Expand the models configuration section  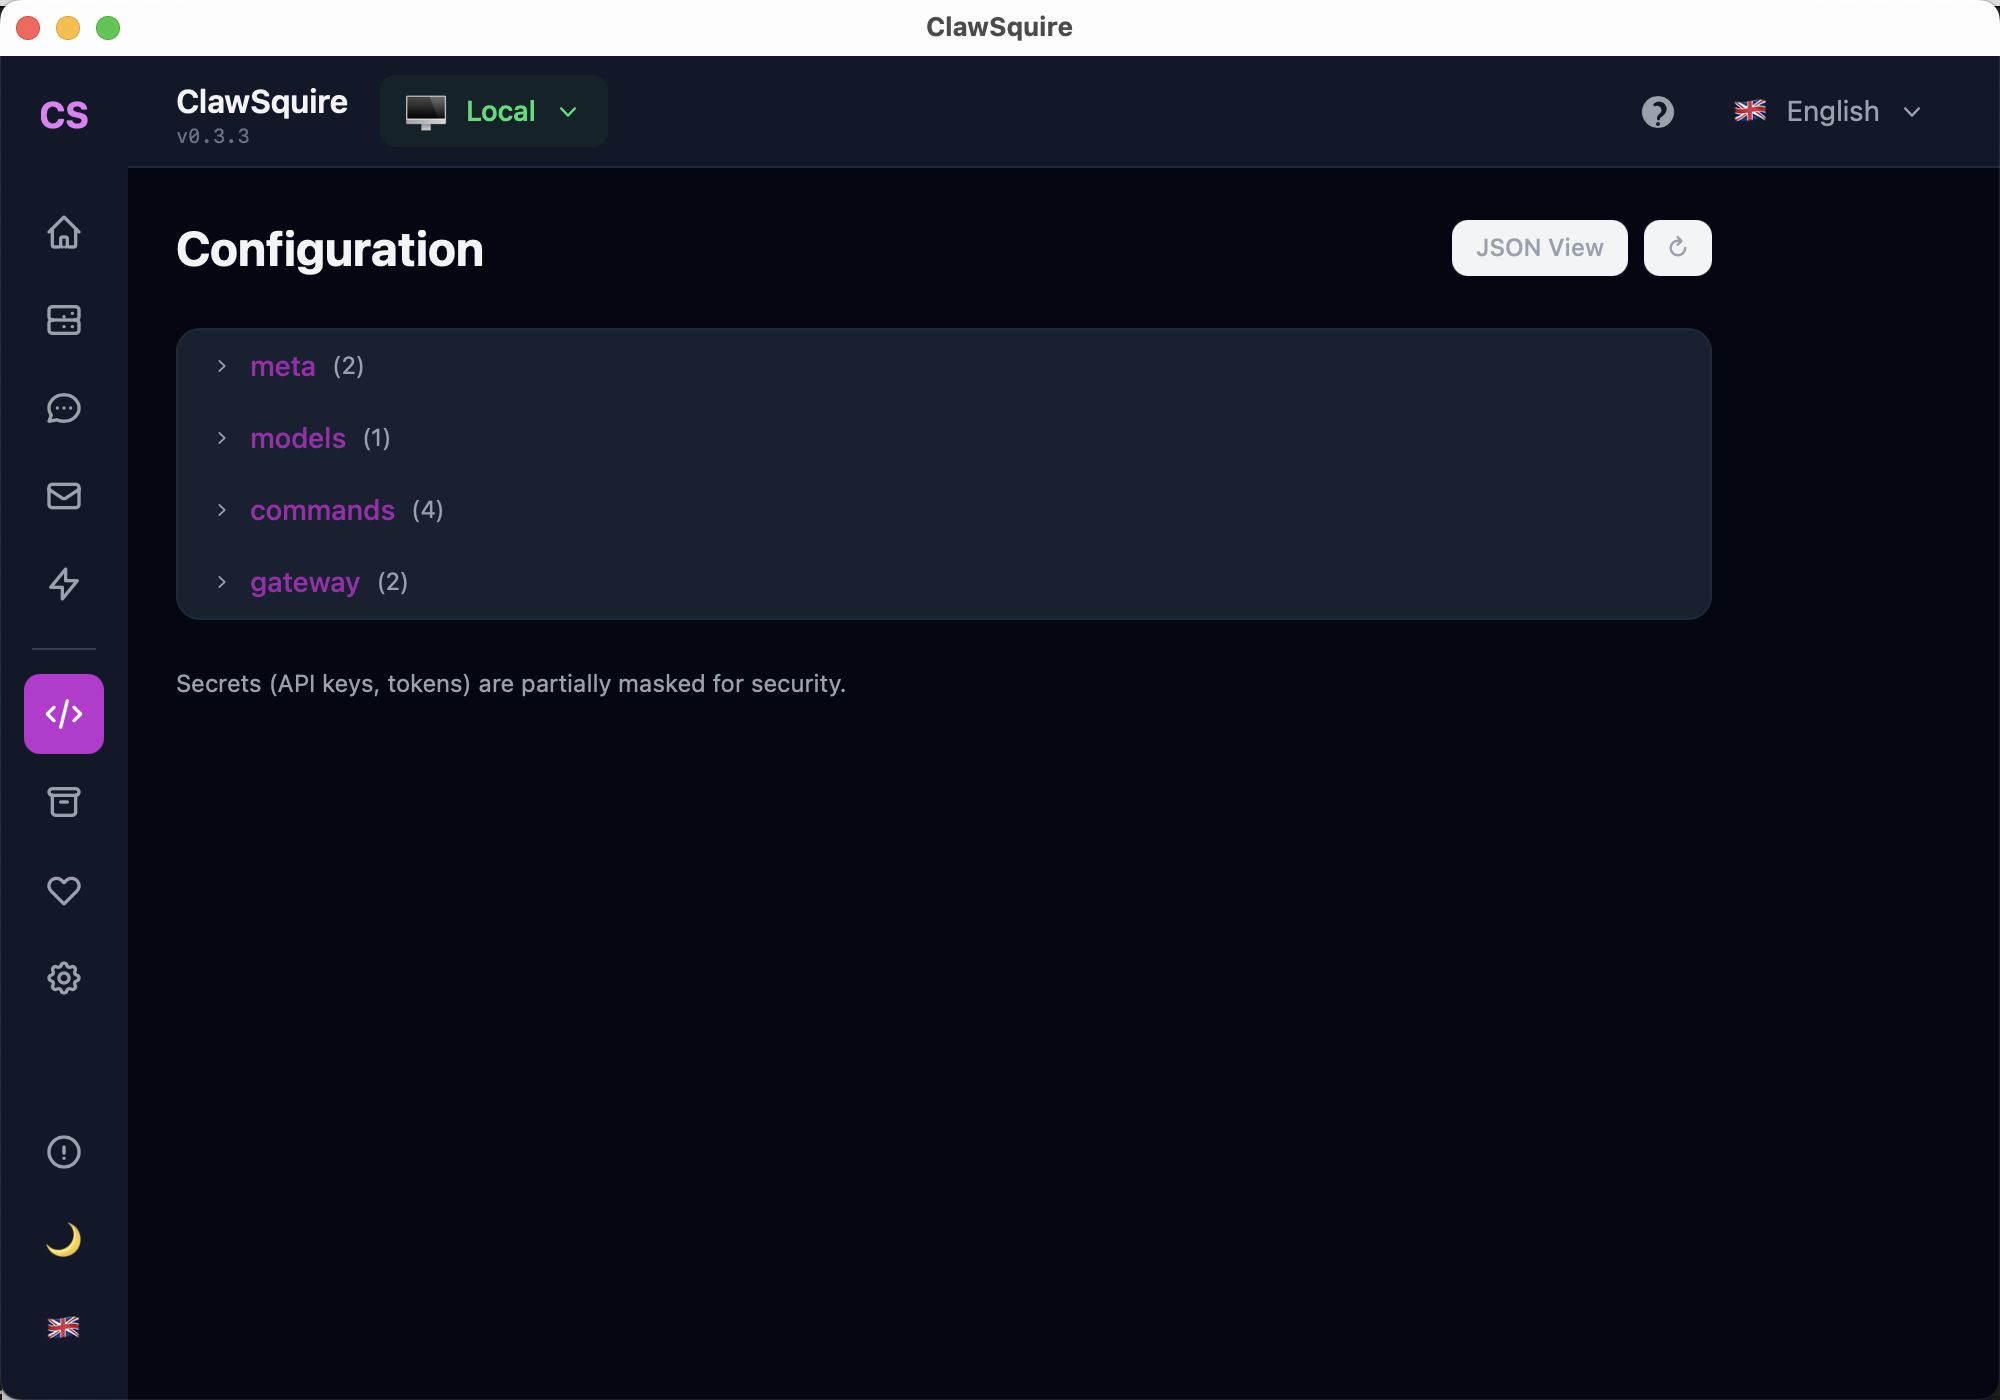pyautogui.click(x=298, y=438)
